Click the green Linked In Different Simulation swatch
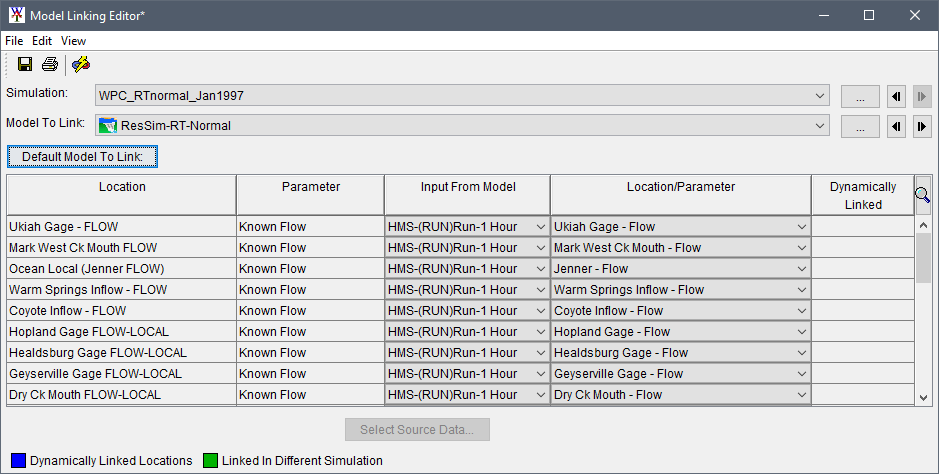 211,461
